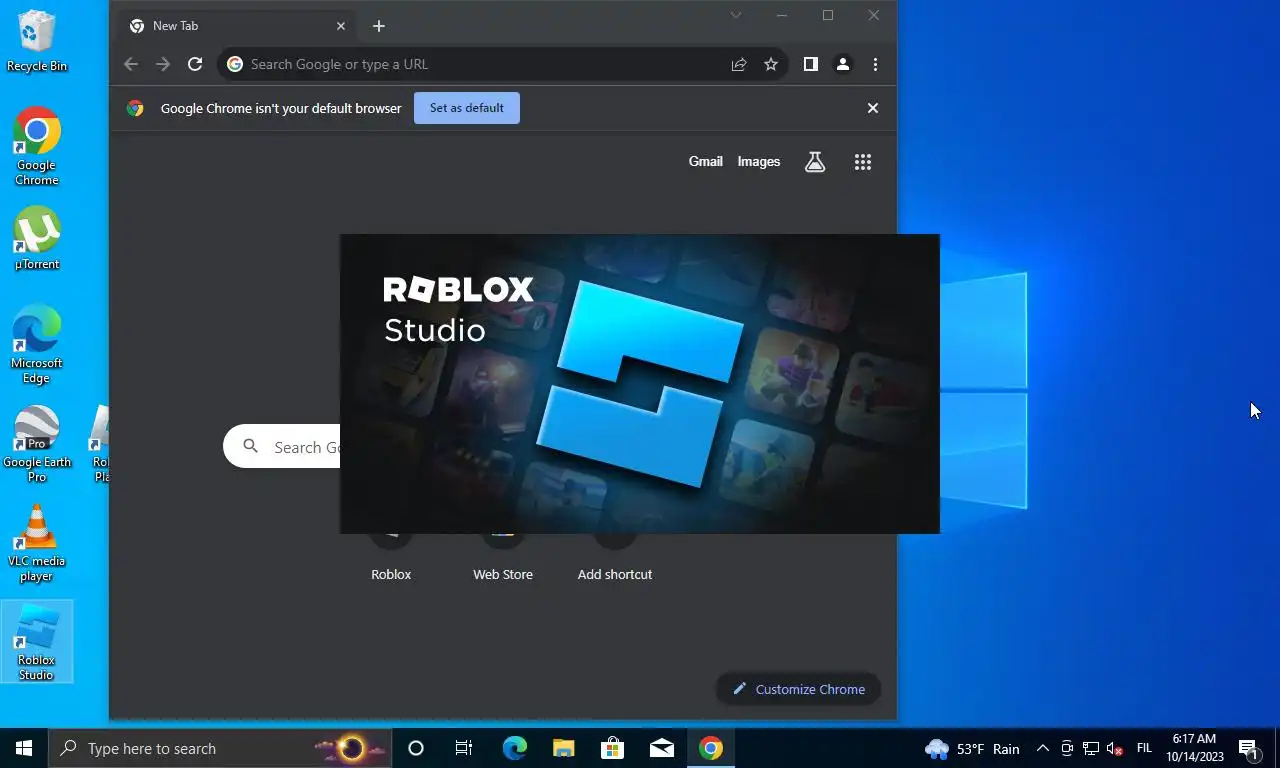This screenshot has height=768, width=1280.
Task: Open network icon in system tray
Action: 1091,748
